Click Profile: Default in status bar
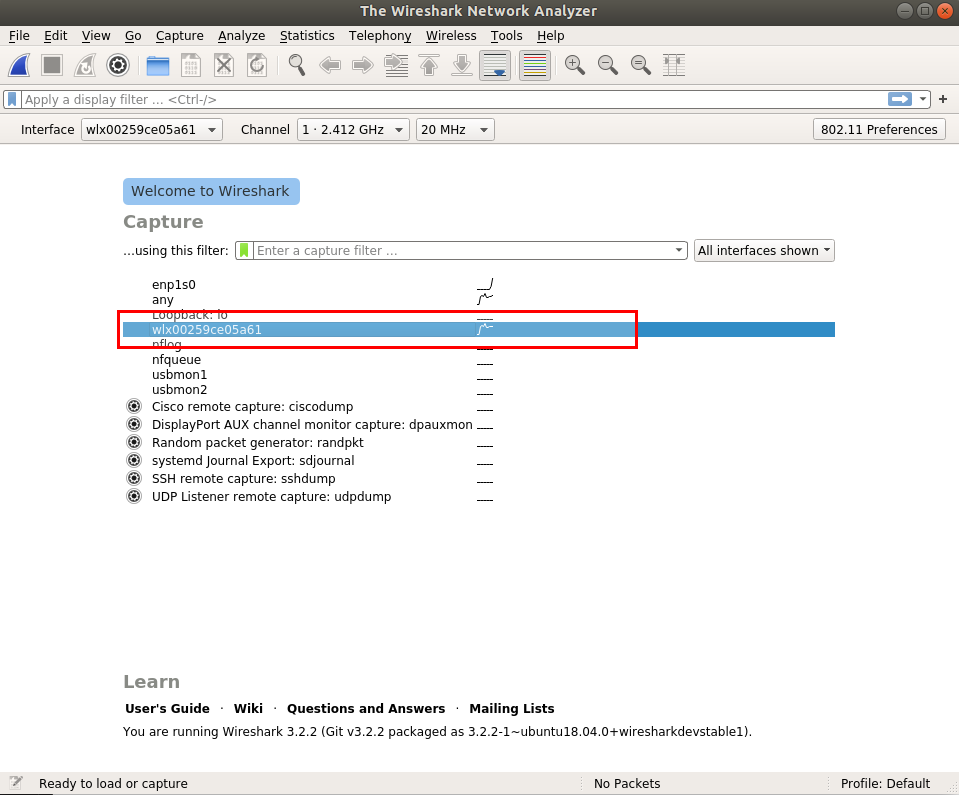The height and width of the screenshot is (795, 959). [885, 783]
